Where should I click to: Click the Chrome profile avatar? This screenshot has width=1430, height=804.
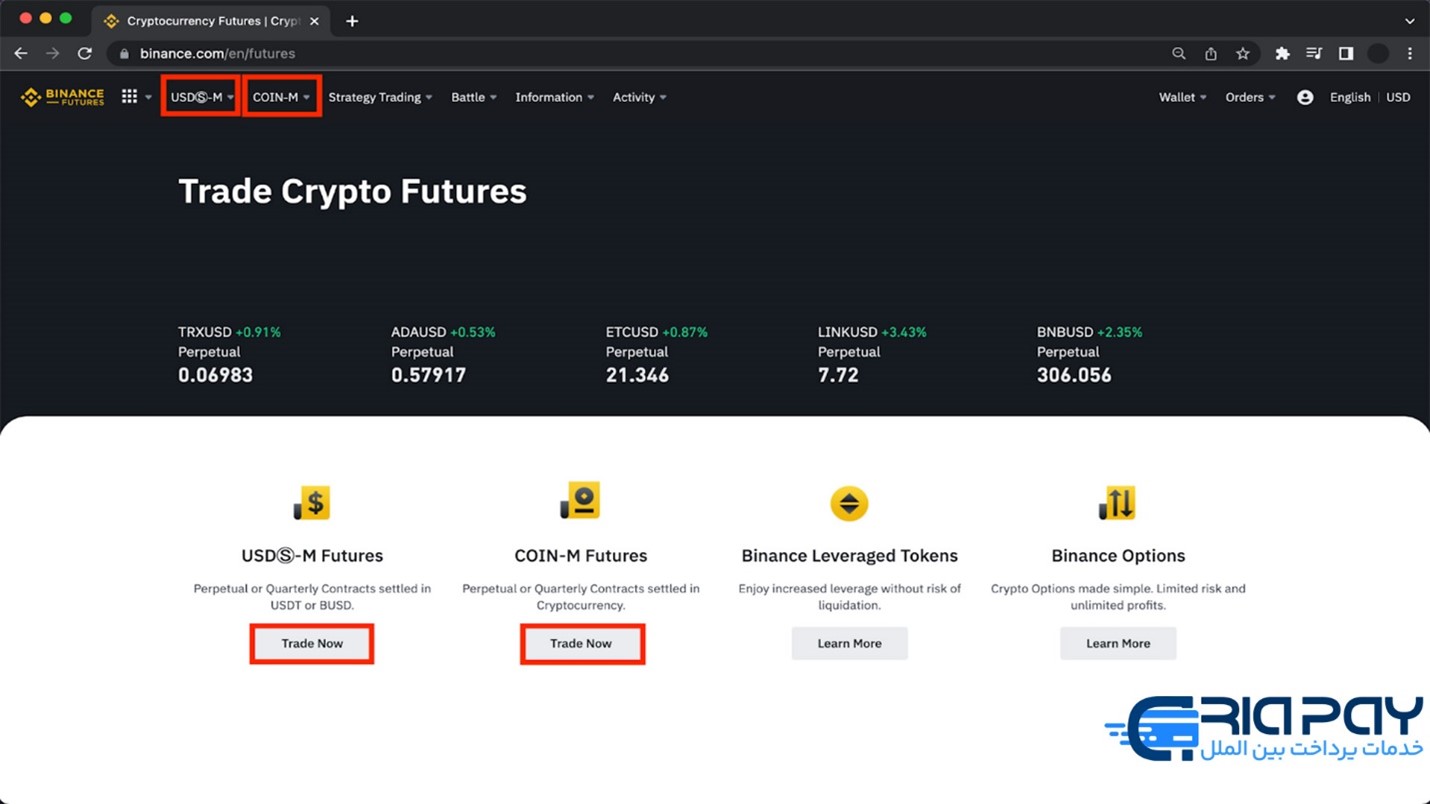pos(1378,54)
